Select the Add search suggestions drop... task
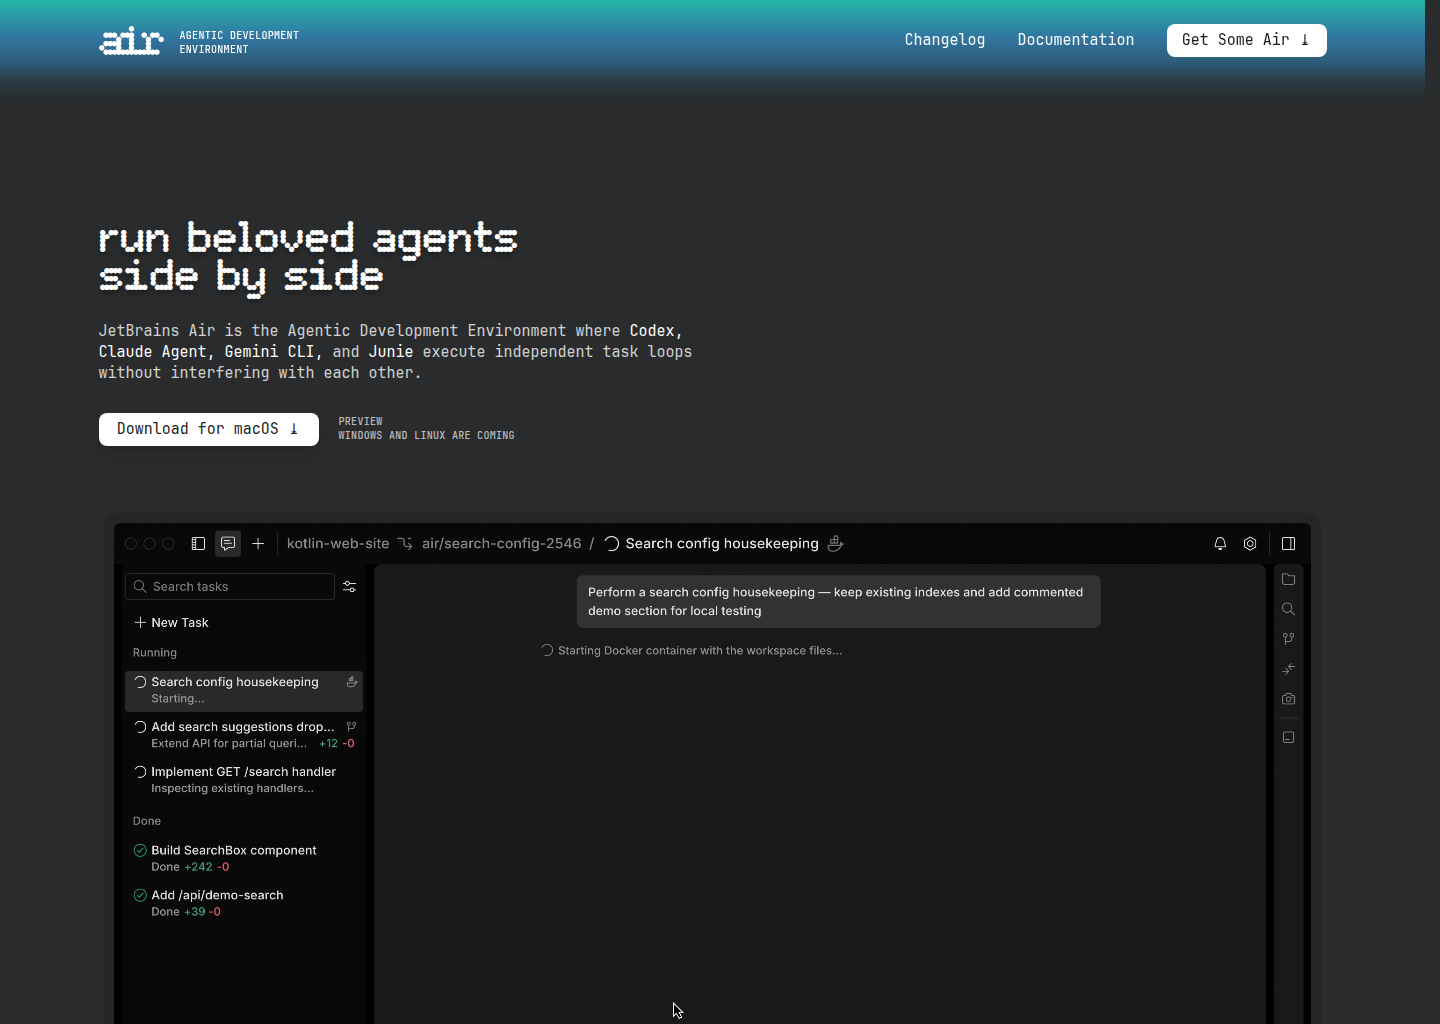Image resolution: width=1440 pixels, height=1024 pixels. coord(244,735)
